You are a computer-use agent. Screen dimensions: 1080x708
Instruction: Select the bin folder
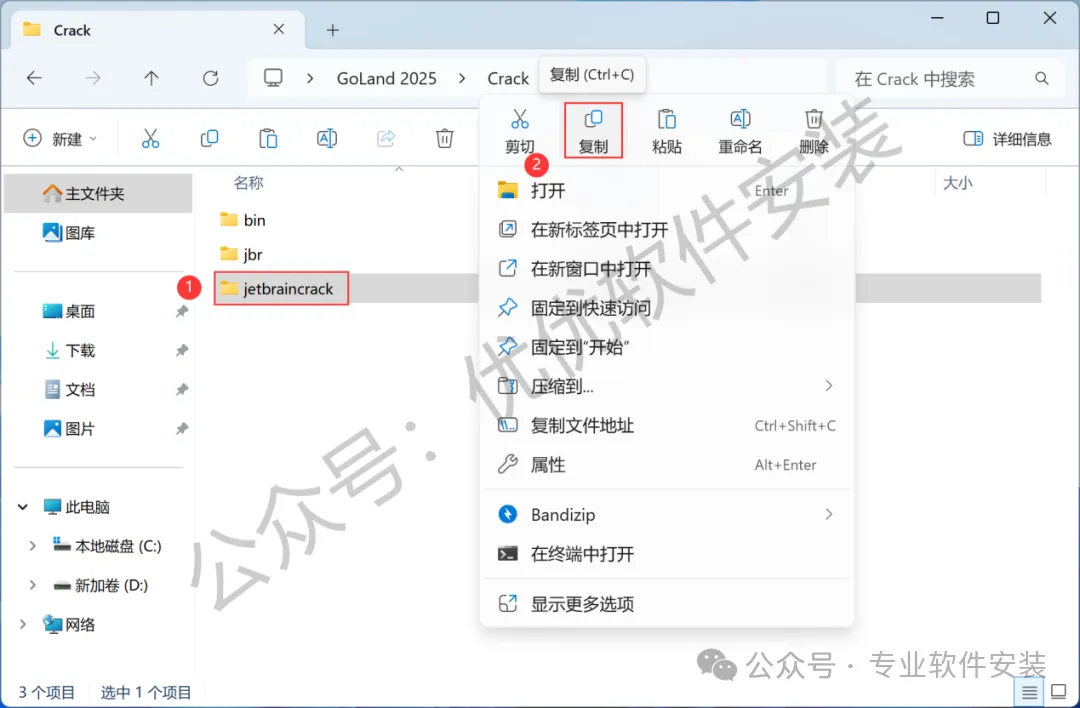pos(242,220)
